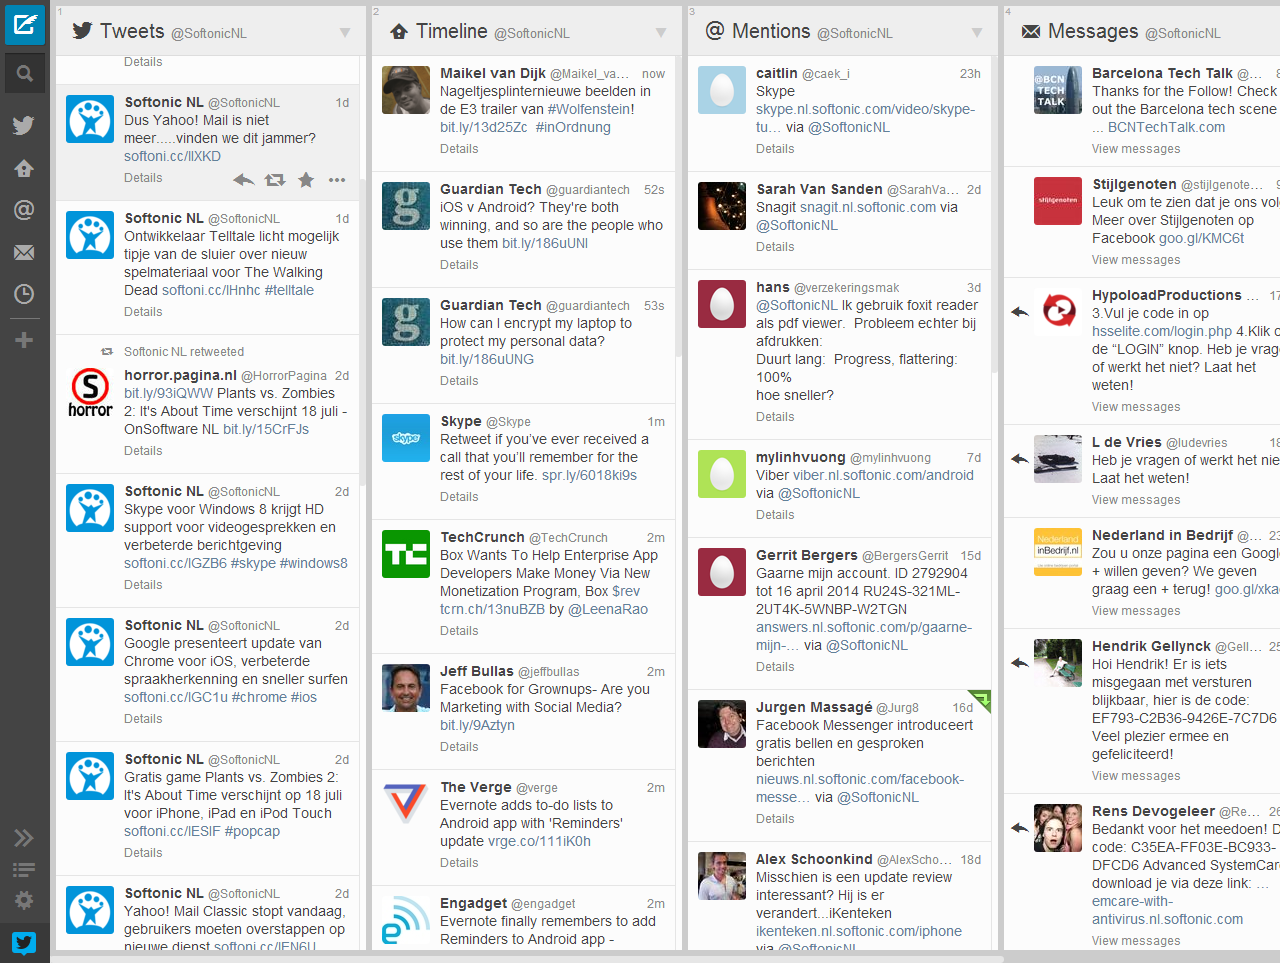The width and height of the screenshot is (1280, 963).
Task: Reply to the Yahoo! Mail tweet
Action: 243,180
